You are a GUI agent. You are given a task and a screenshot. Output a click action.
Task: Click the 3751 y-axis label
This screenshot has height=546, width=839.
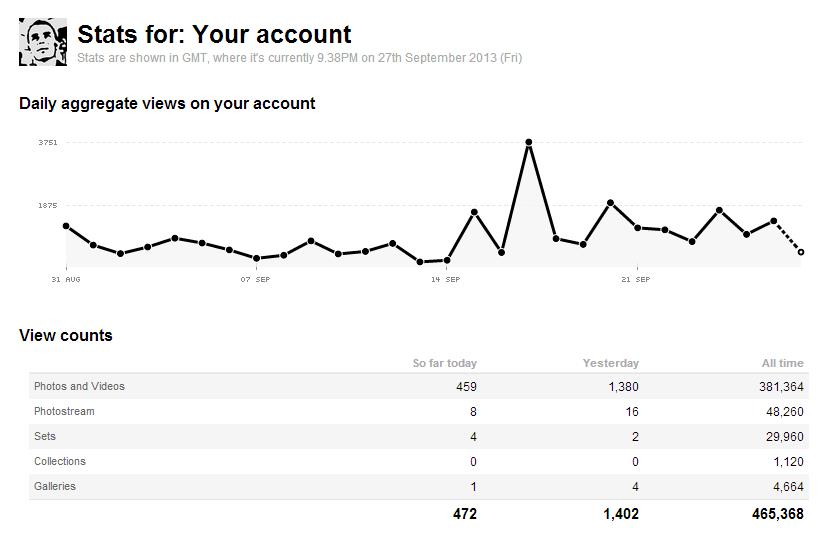48,143
